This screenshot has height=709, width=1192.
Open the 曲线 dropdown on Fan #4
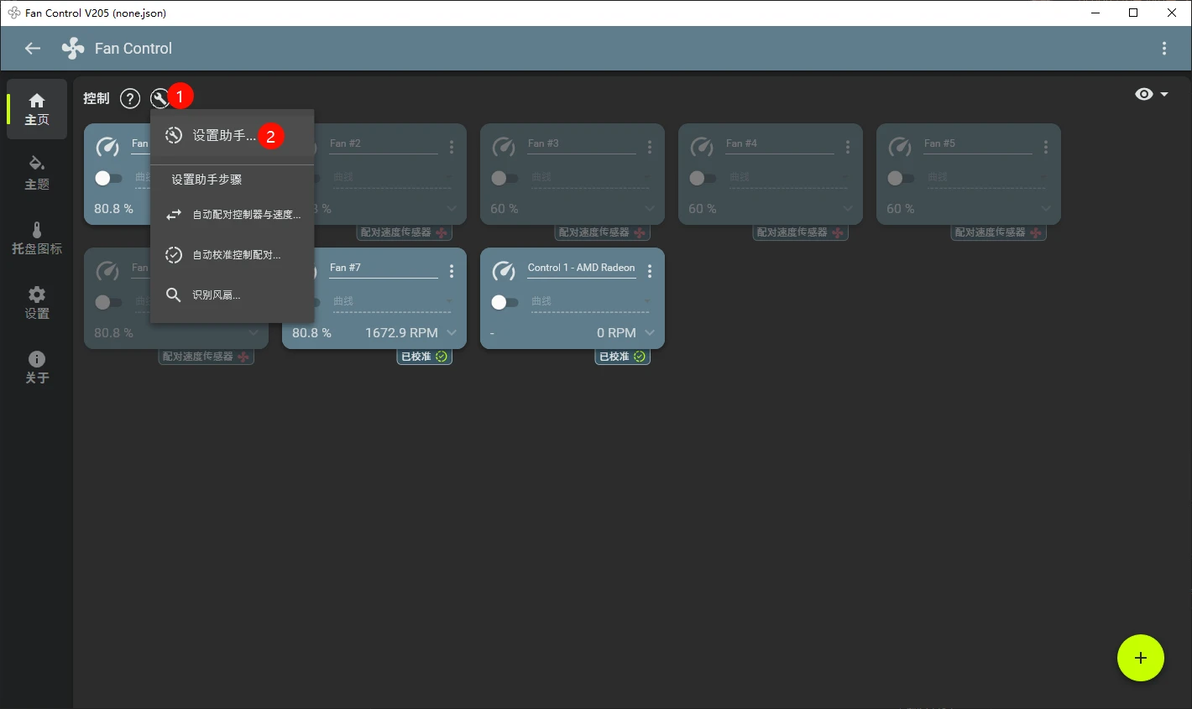(x=788, y=178)
